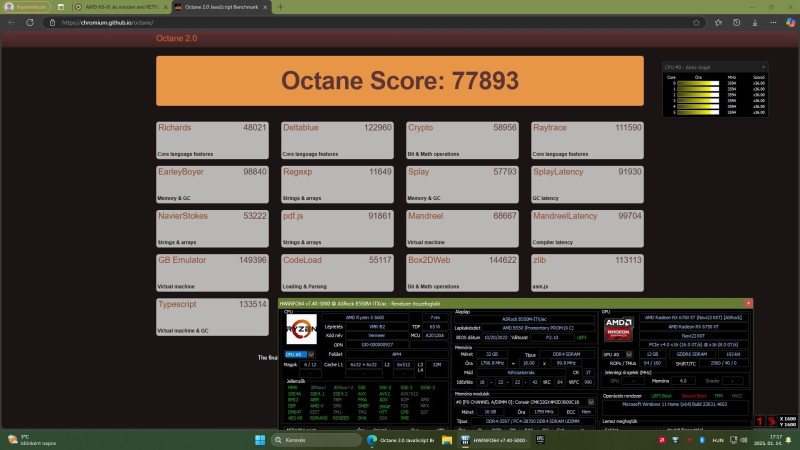800x450 pixels.
Task: Click the Bluetooth tray icon
Action: click(702, 440)
